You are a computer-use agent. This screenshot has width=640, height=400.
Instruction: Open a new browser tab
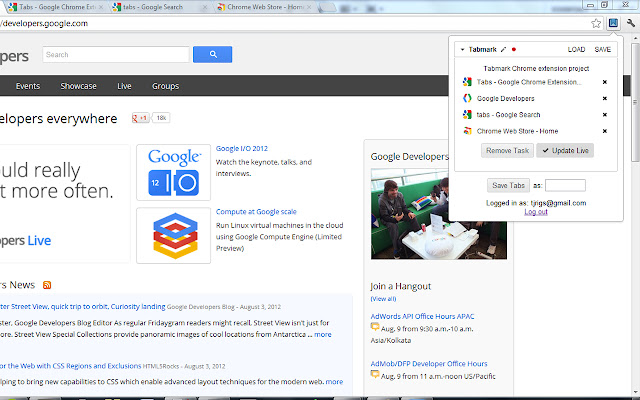coord(327,7)
